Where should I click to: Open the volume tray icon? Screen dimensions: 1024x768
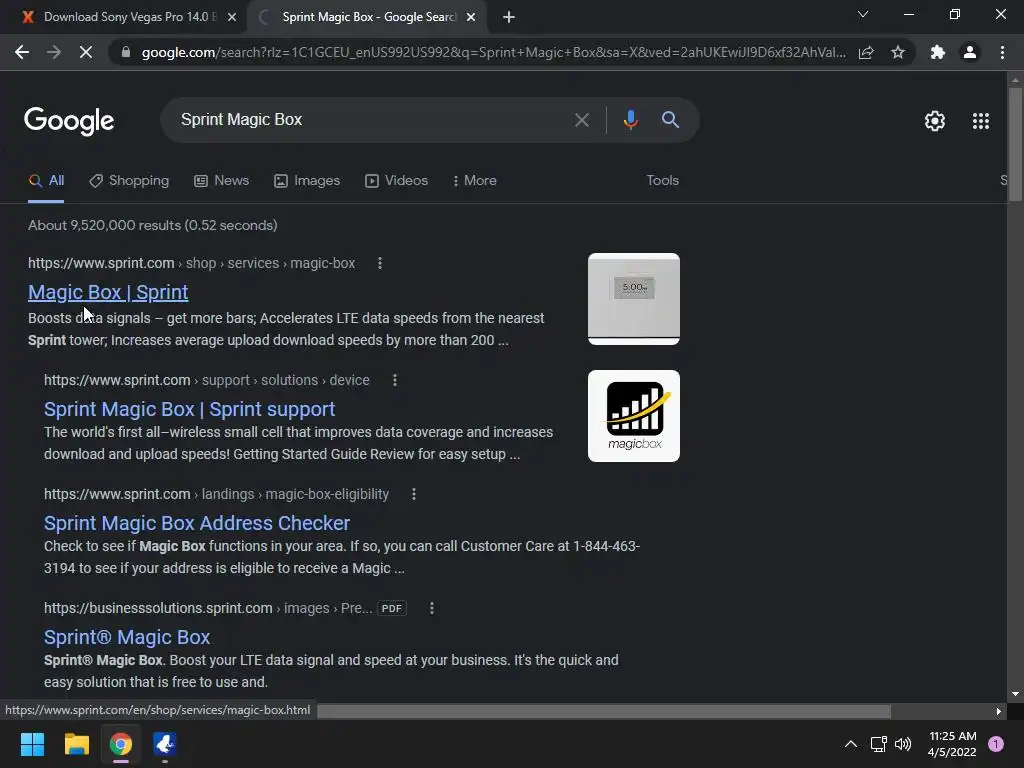click(x=903, y=744)
